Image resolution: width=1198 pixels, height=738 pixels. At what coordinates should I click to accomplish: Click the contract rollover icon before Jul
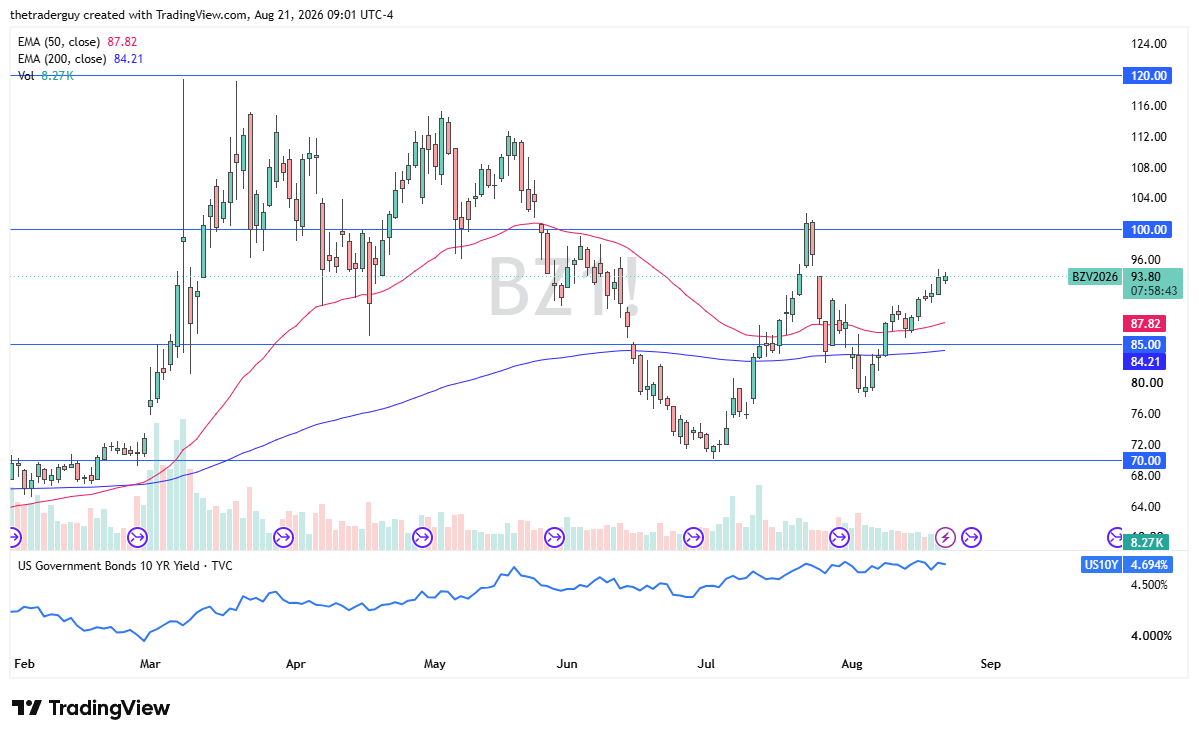[693, 538]
